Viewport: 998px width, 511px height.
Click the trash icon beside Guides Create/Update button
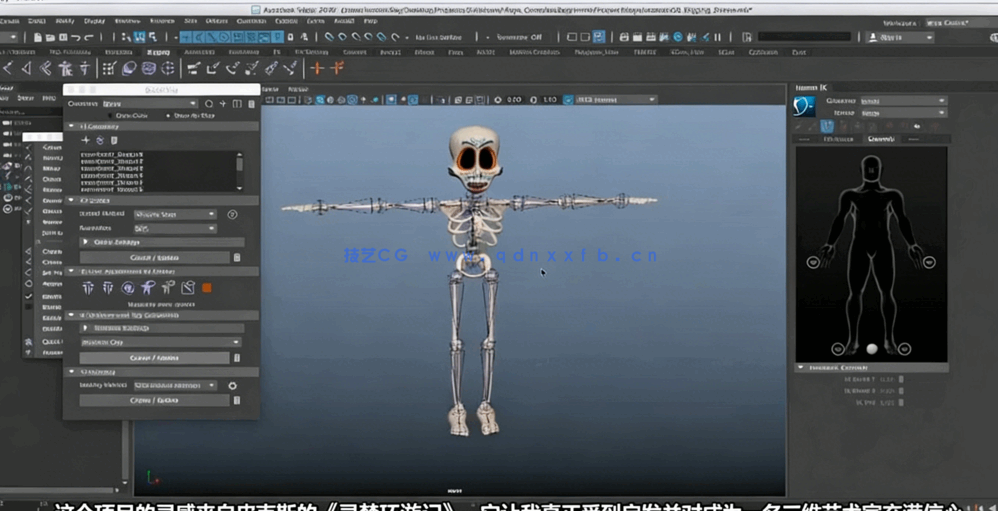[237, 257]
